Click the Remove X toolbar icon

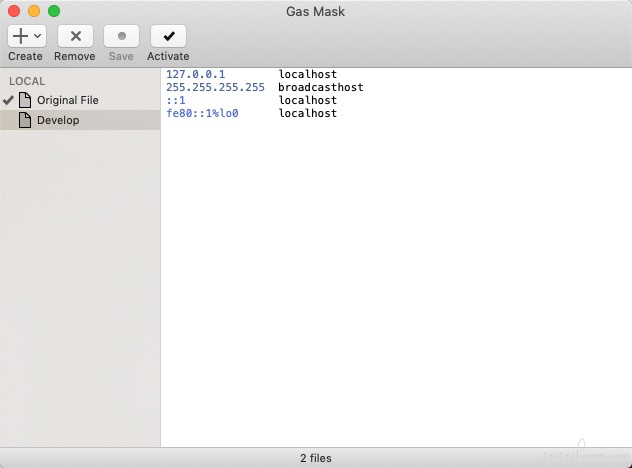point(75,36)
